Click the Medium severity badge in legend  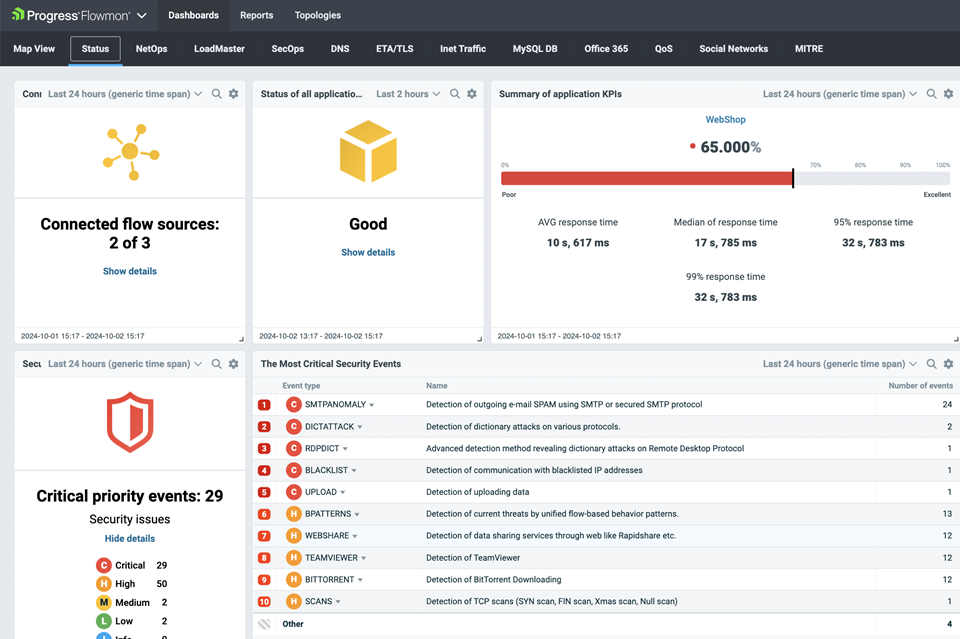tap(103, 603)
